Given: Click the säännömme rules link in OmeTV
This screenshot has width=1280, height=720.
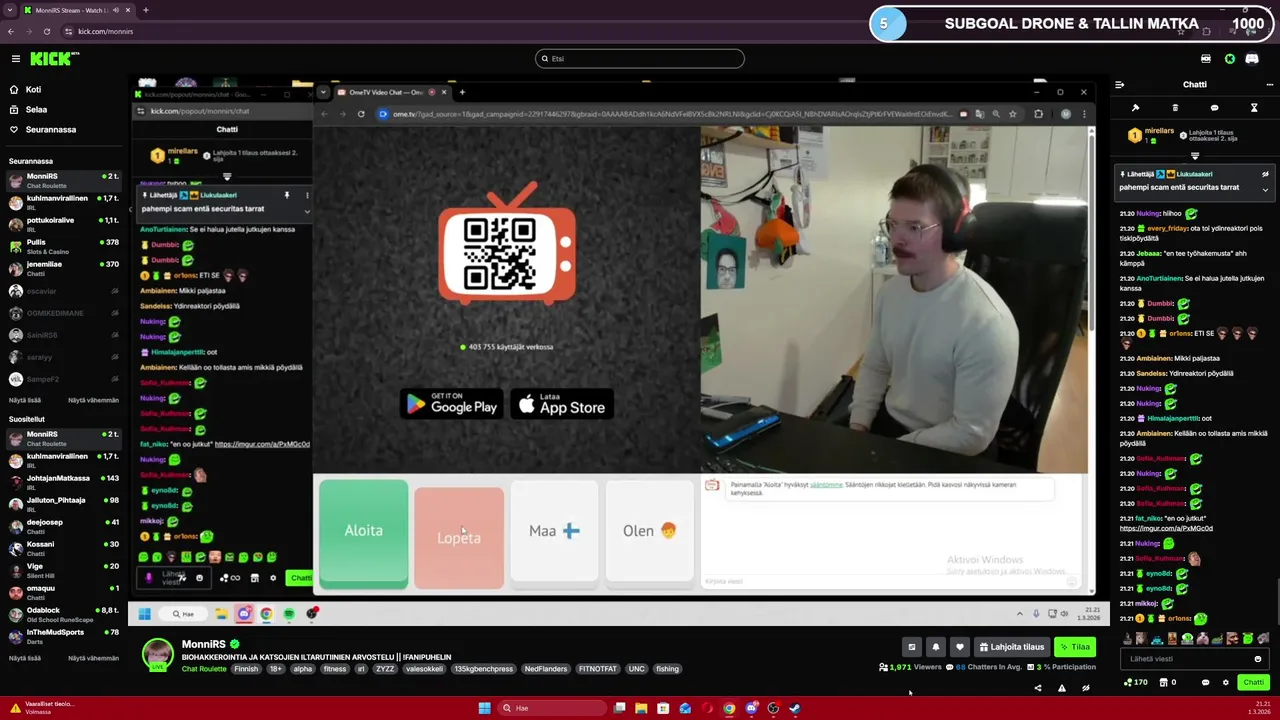Looking at the screenshot, I should [826, 485].
